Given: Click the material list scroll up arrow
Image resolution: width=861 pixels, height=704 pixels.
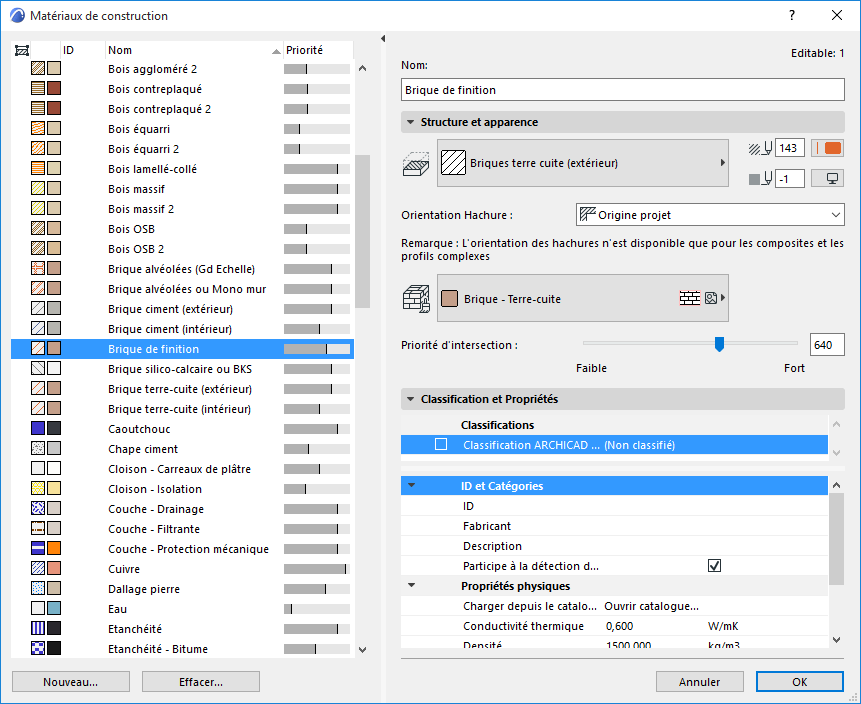Looking at the screenshot, I should click(x=362, y=69).
